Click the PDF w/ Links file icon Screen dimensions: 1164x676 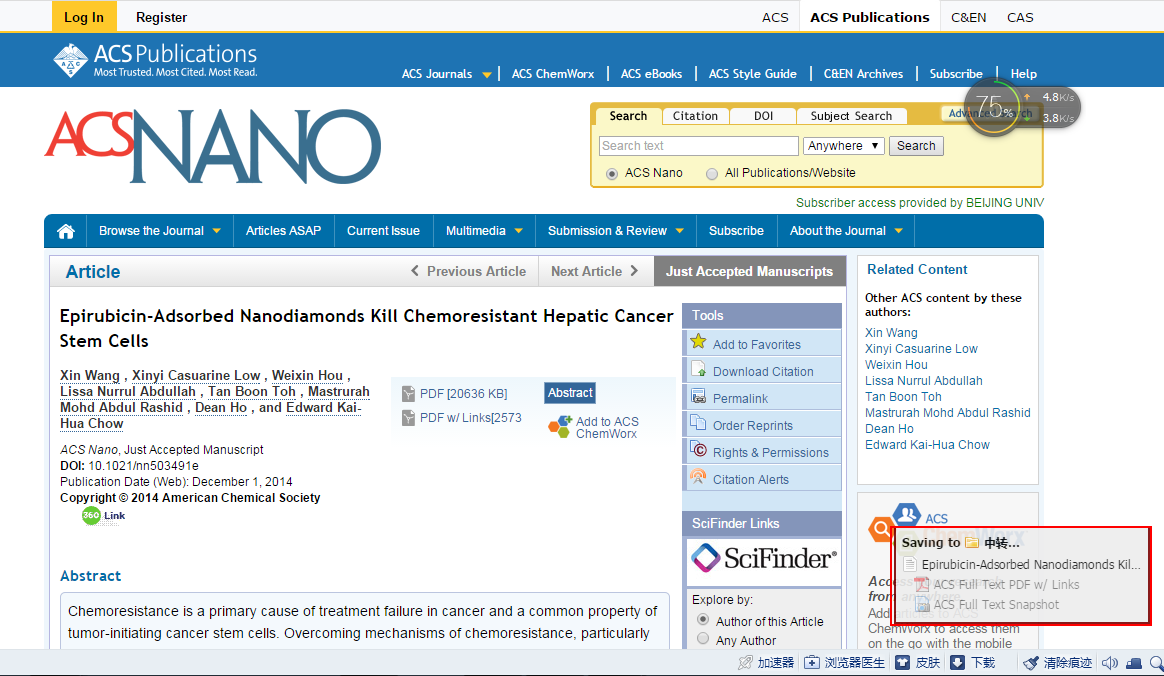[x=408, y=418]
